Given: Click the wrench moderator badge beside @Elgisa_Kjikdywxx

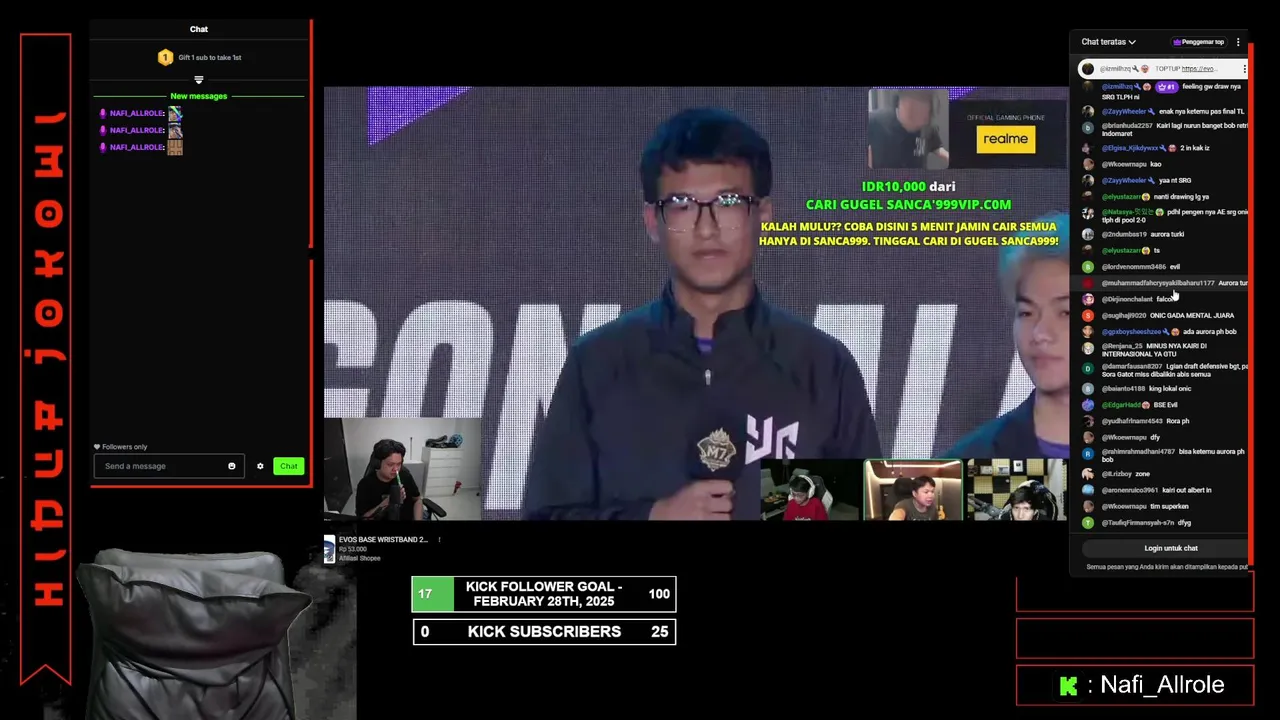Looking at the screenshot, I should pos(1163,148).
